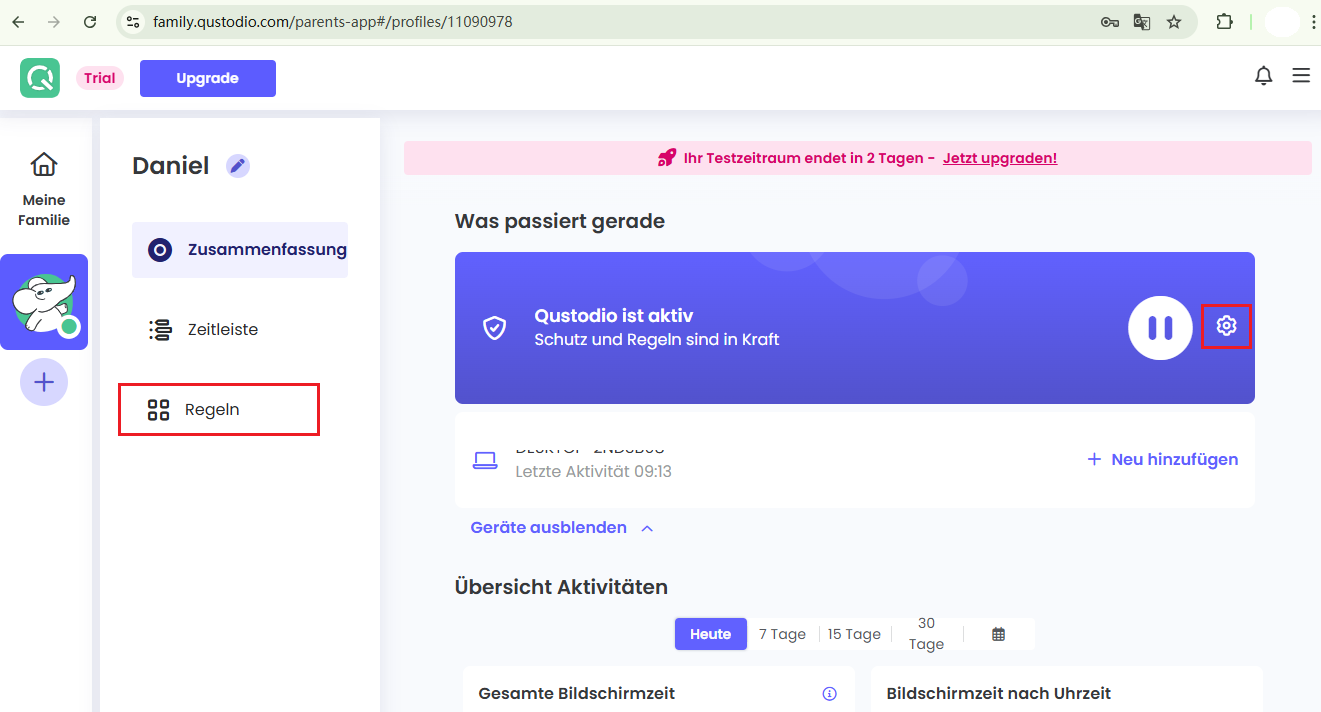Image resolution: width=1321 pixels, height=712 pixels.
Task: Go to Meine Familie home
Action: [x=44, y=189]
